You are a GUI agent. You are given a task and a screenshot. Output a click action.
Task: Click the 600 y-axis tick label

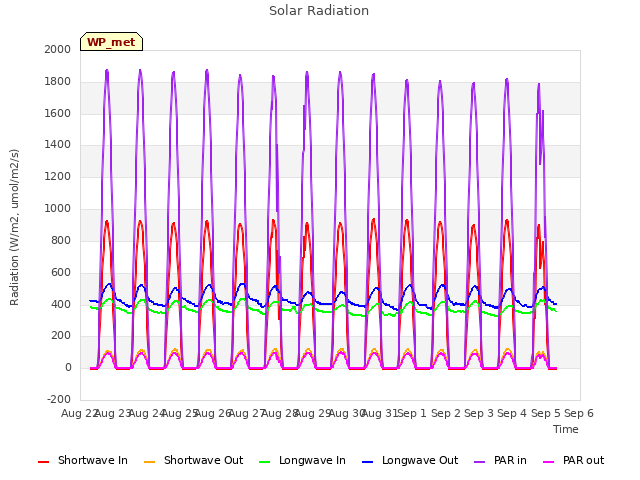61,272
